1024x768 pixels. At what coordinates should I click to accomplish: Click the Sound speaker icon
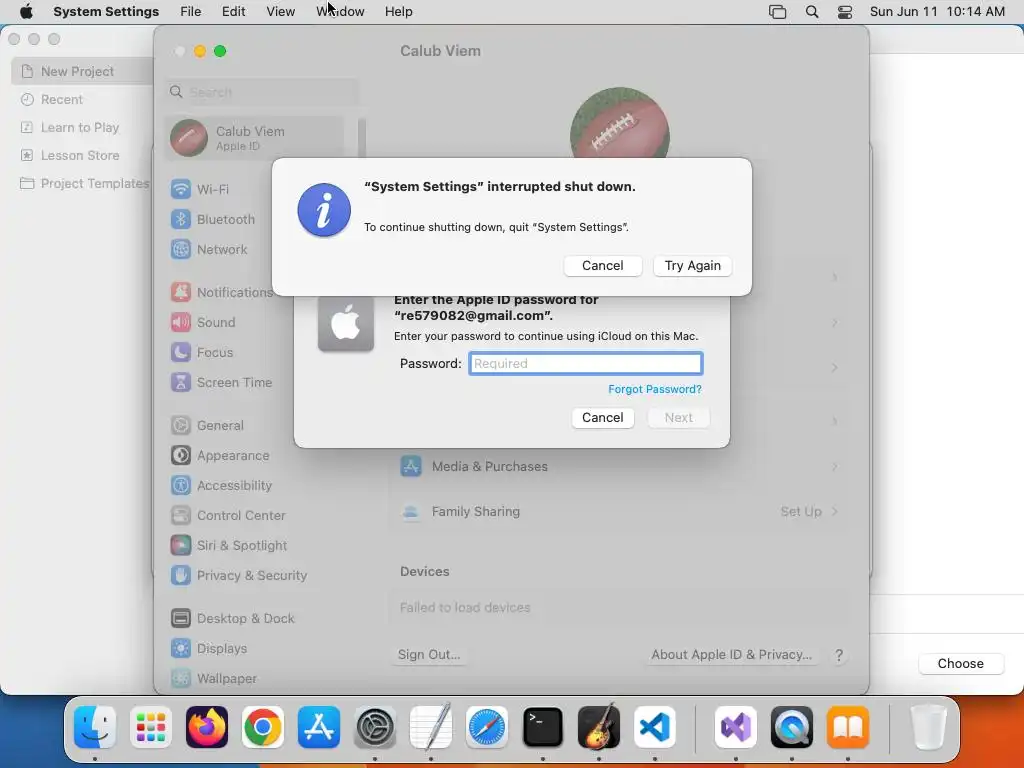pos(181,323)
